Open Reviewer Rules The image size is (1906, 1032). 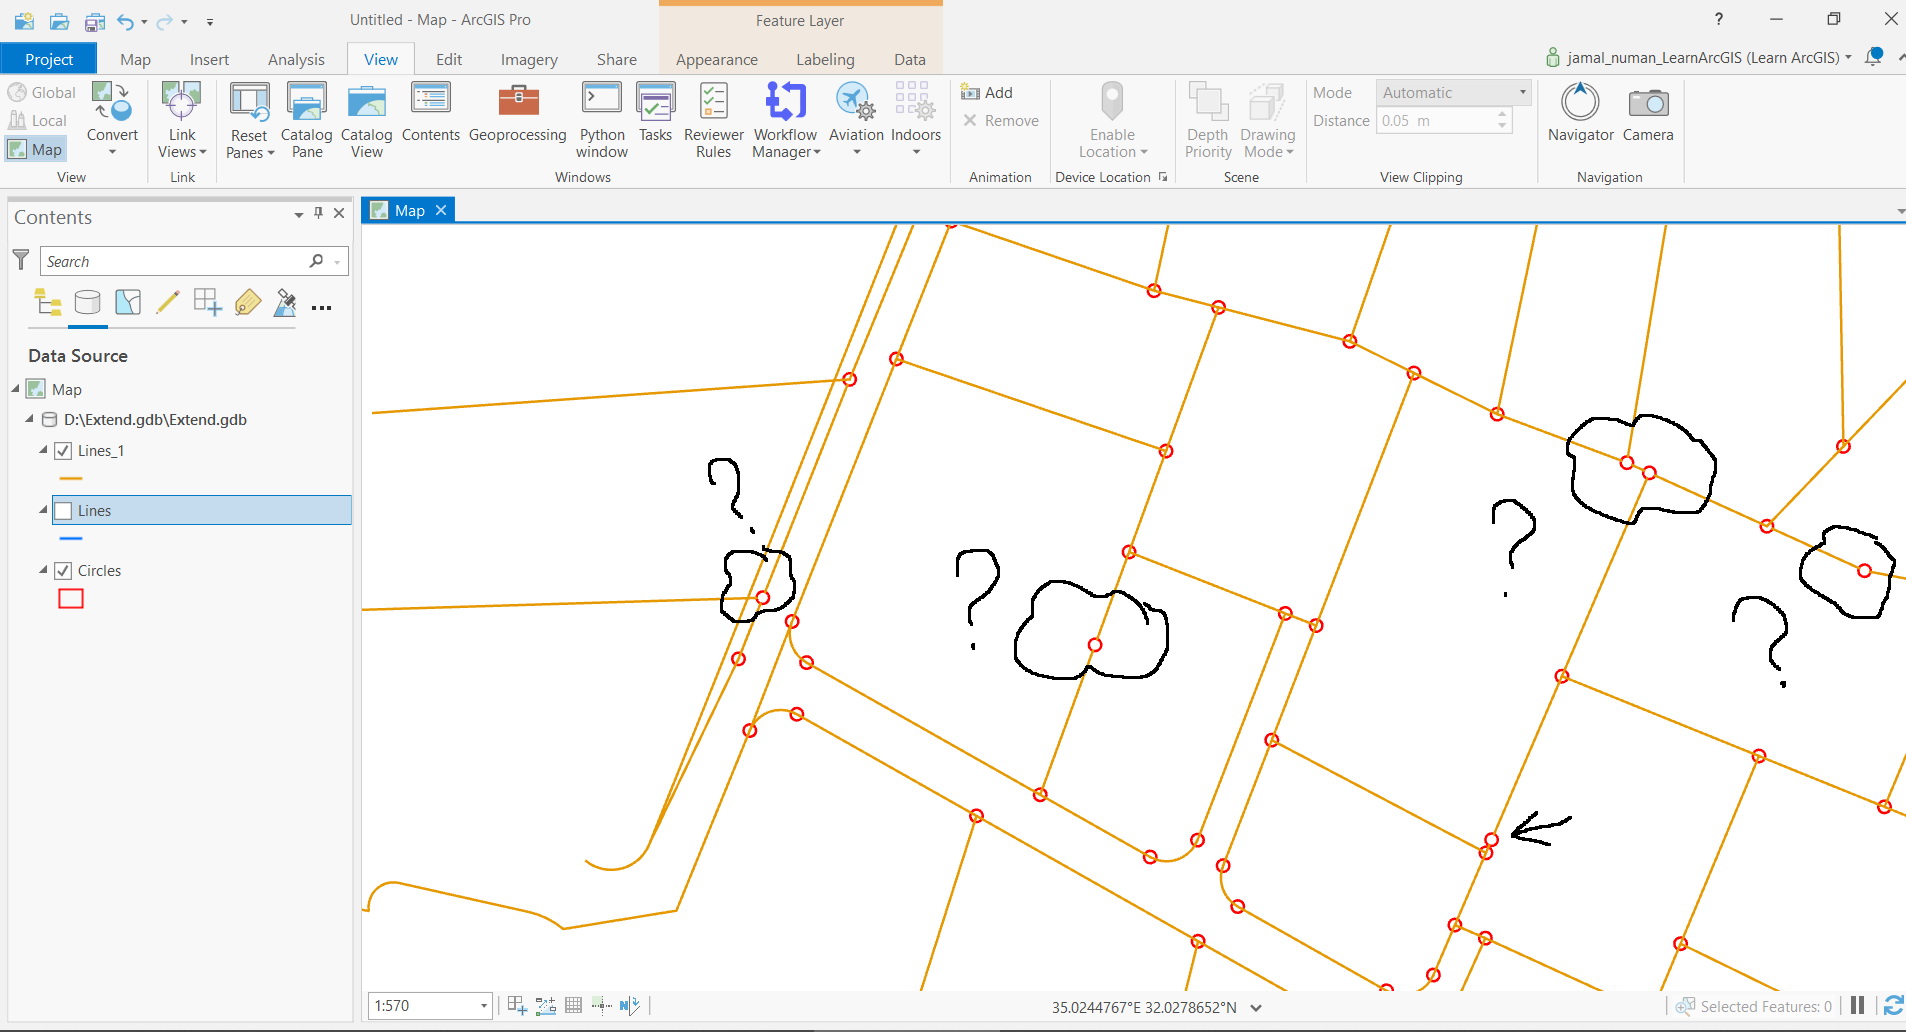[713, 118]
